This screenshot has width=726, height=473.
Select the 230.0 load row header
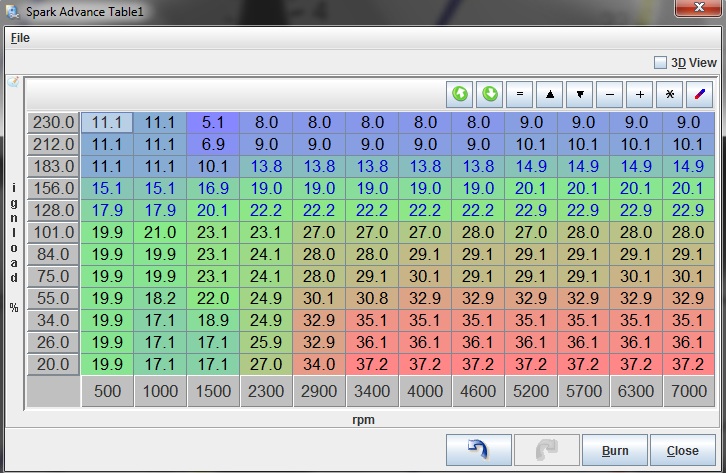click(x=53, y=122)
